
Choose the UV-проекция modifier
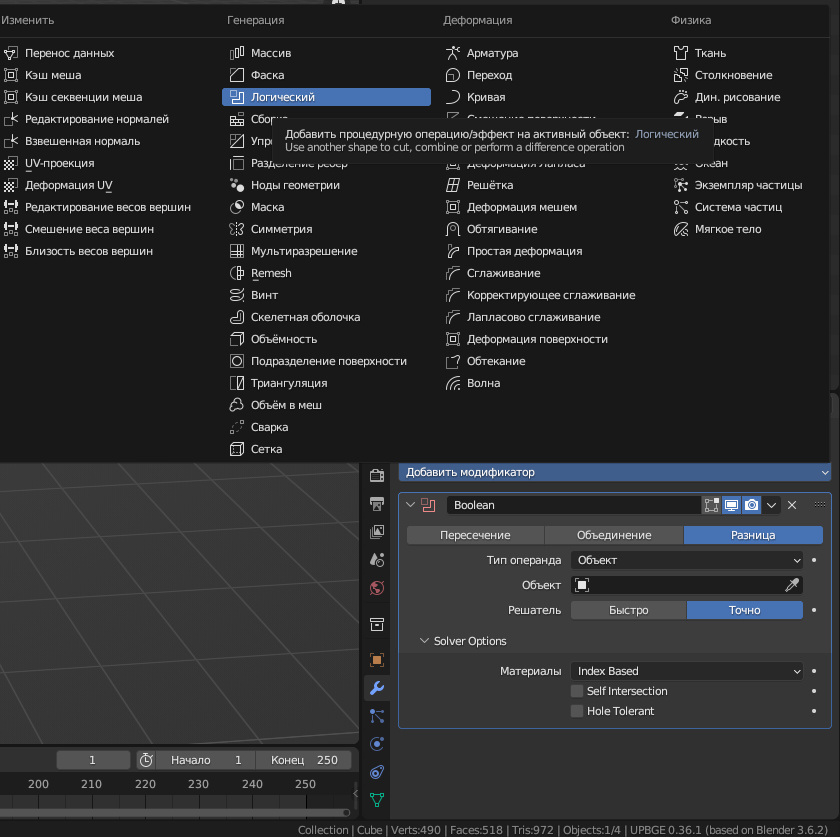pyautogui.click(x=107, y=163)
